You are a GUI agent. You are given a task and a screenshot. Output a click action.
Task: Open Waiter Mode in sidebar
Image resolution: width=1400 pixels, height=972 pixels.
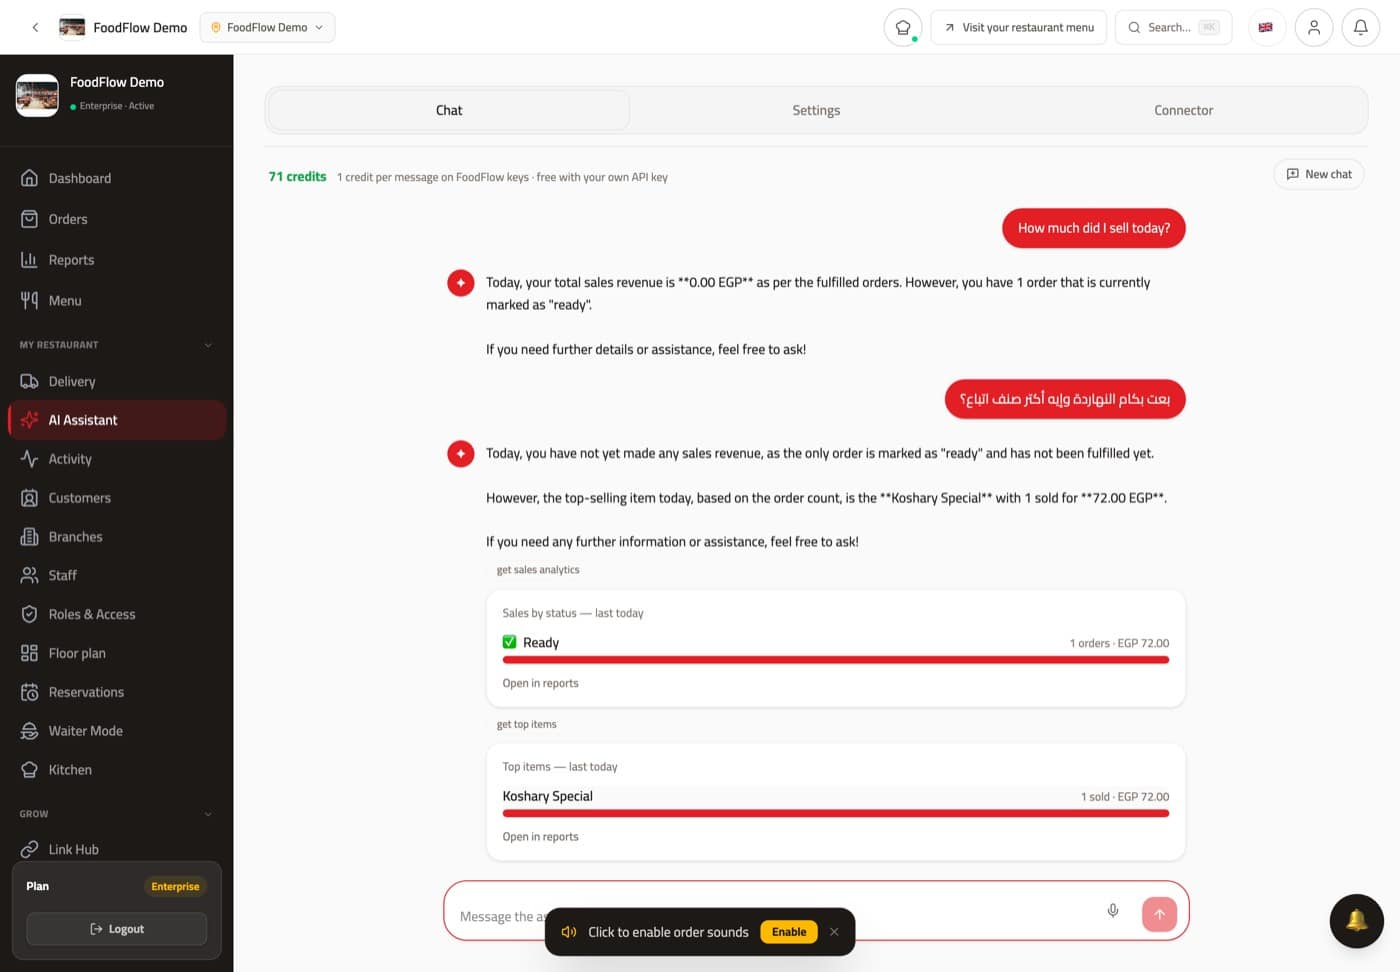(x=117, y=731)
